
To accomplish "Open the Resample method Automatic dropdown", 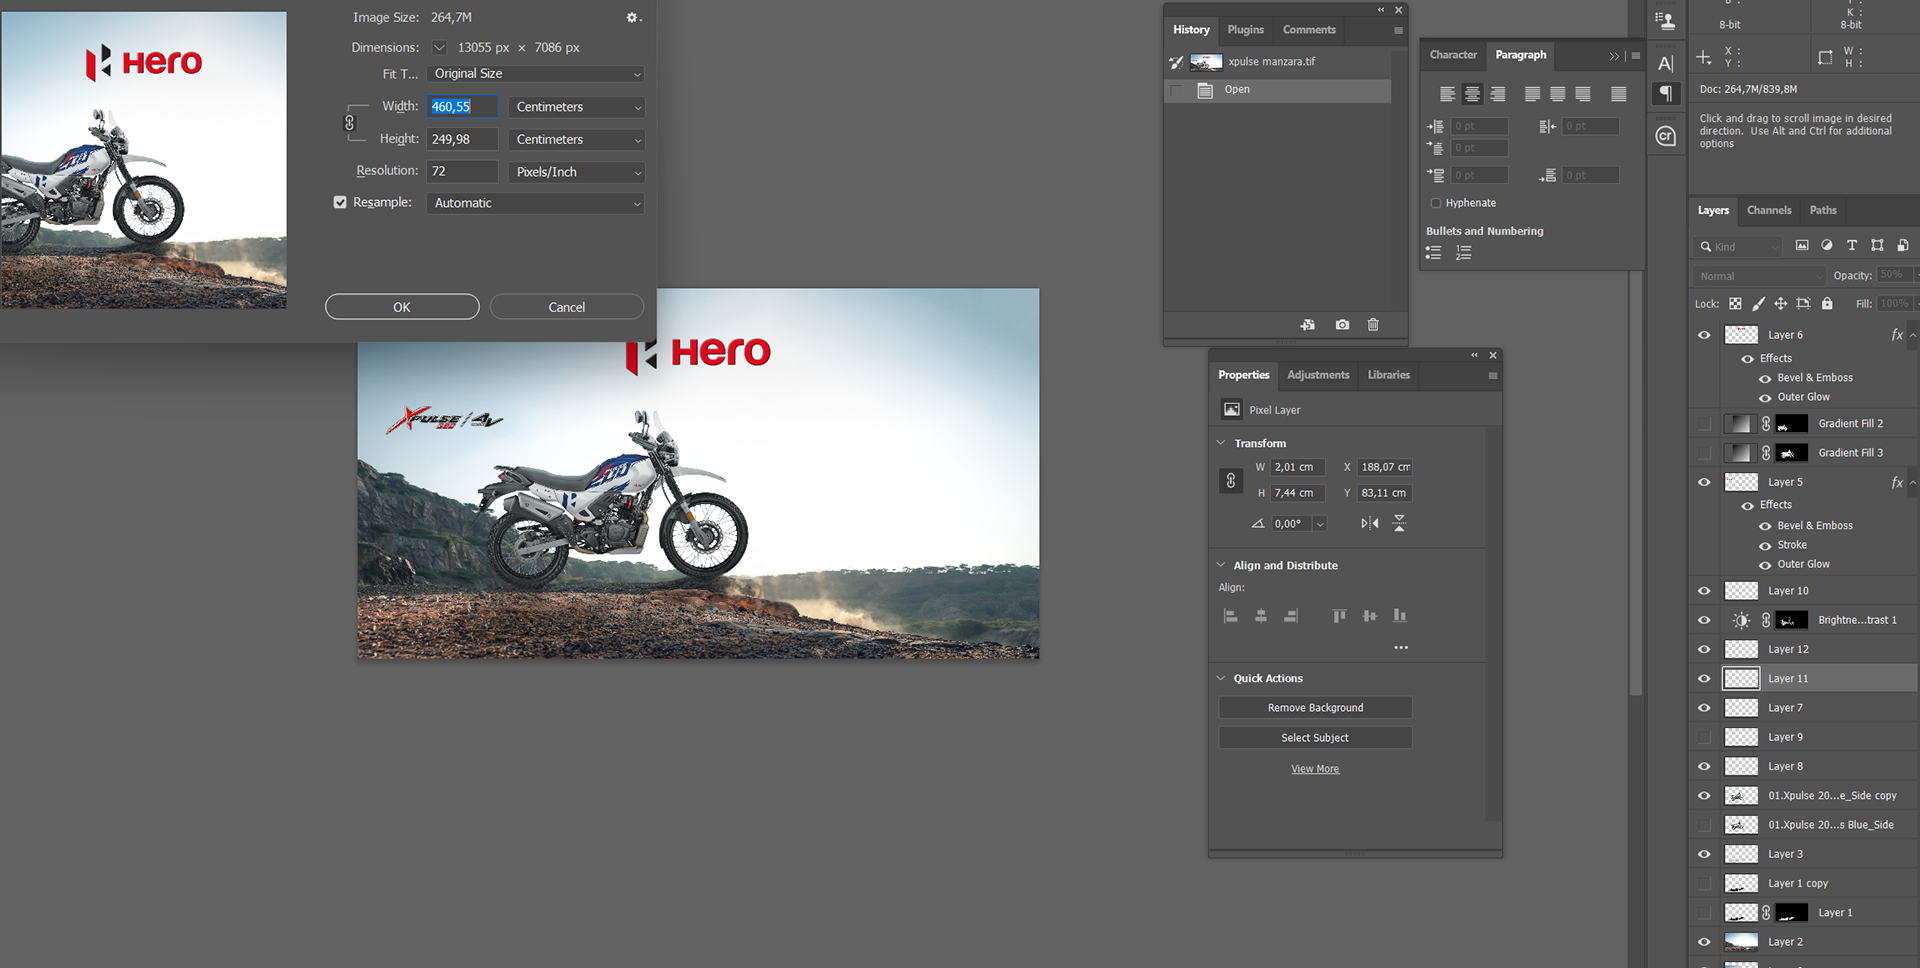I will (535, 203).
